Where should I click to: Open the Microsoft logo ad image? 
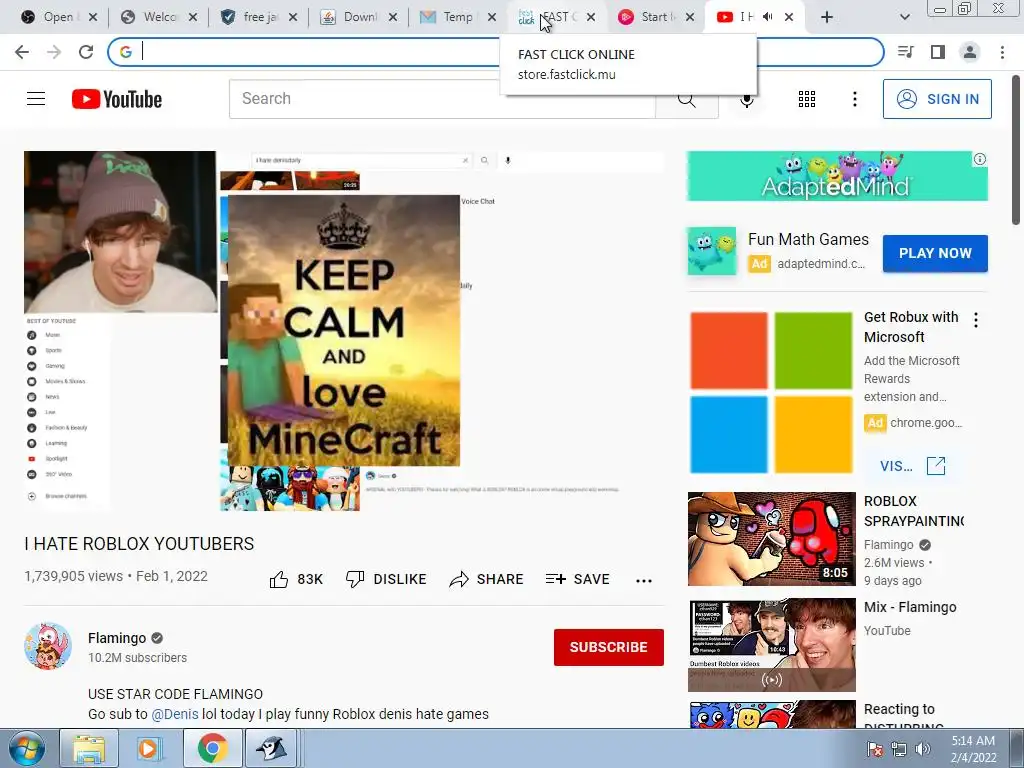point(771,392)
